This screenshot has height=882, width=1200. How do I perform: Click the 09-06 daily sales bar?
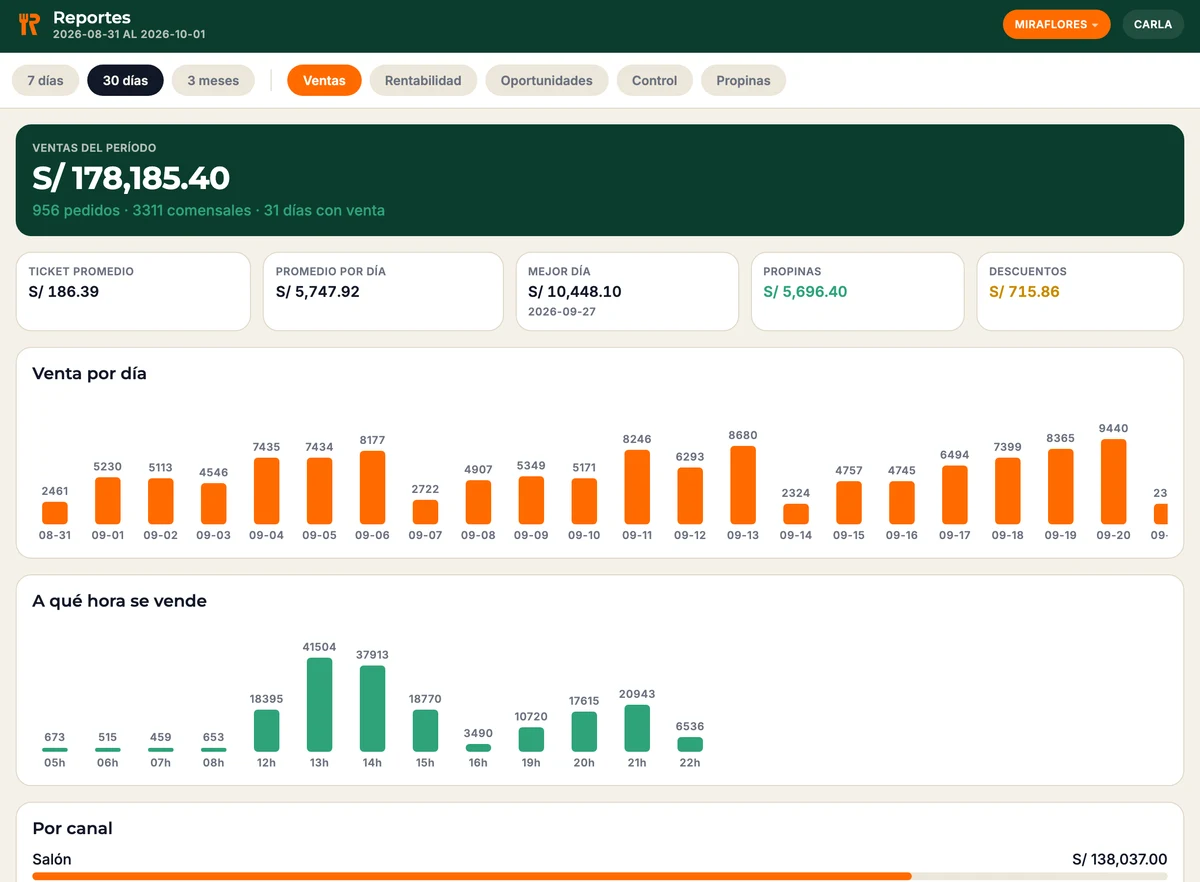(x=373, y=488)
